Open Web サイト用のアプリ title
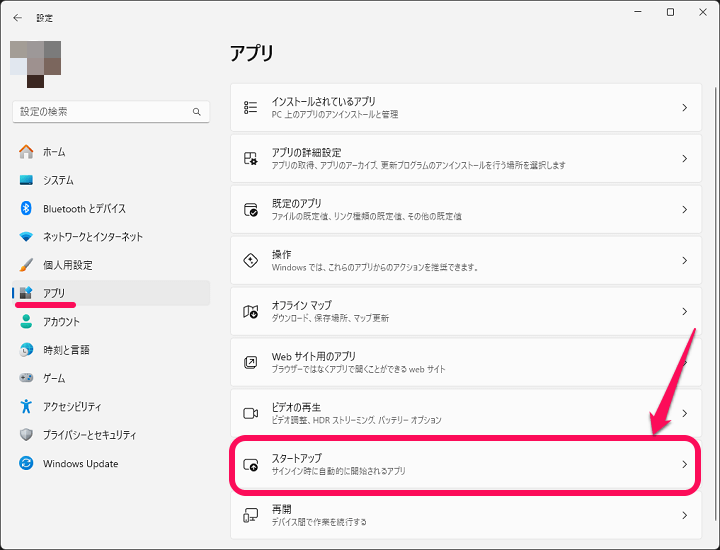The height and width of the screenshot is (550, 720). coord(314,356)
